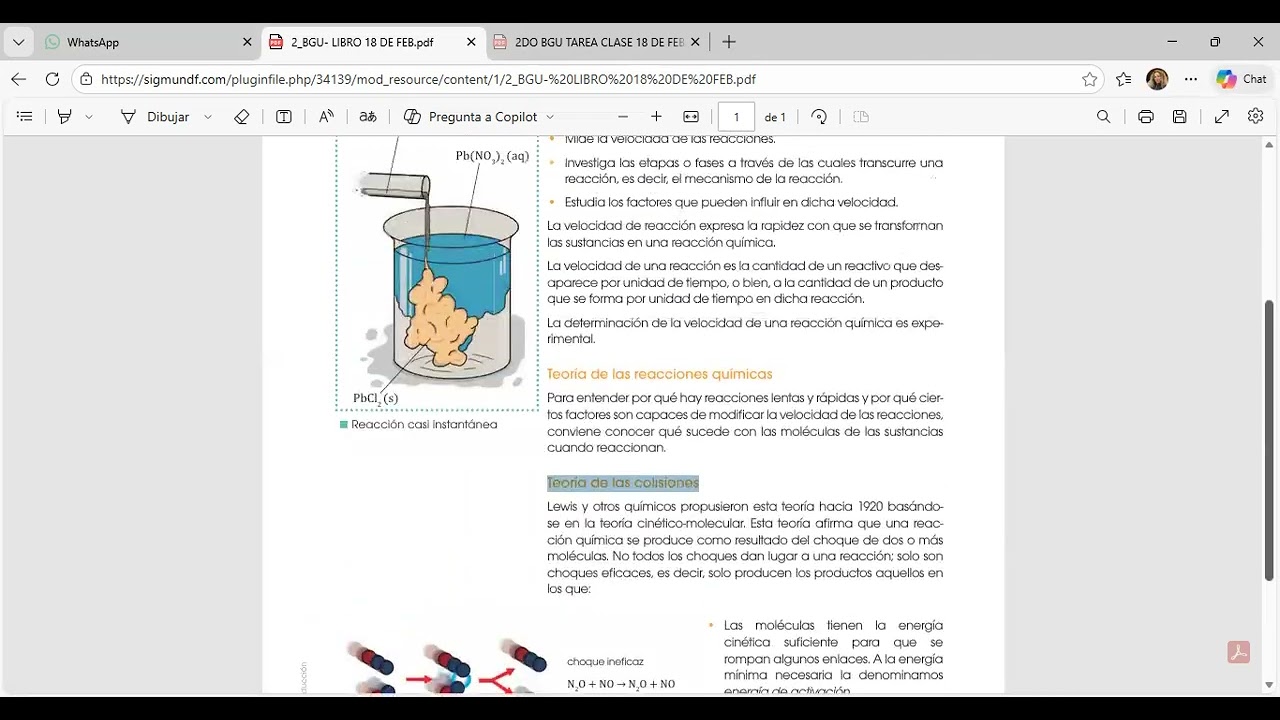Close the 2DO BGU TAREA CLASE tab
Image resolution: width=1280 pixels, height=720 pixels.
click(695, 42)
